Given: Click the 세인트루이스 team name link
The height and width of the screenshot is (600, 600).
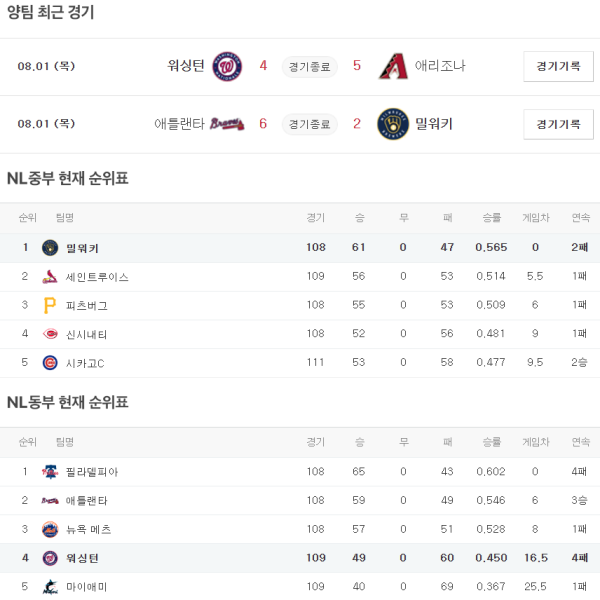Looking at the screenshot, I should tap(97, 276).
